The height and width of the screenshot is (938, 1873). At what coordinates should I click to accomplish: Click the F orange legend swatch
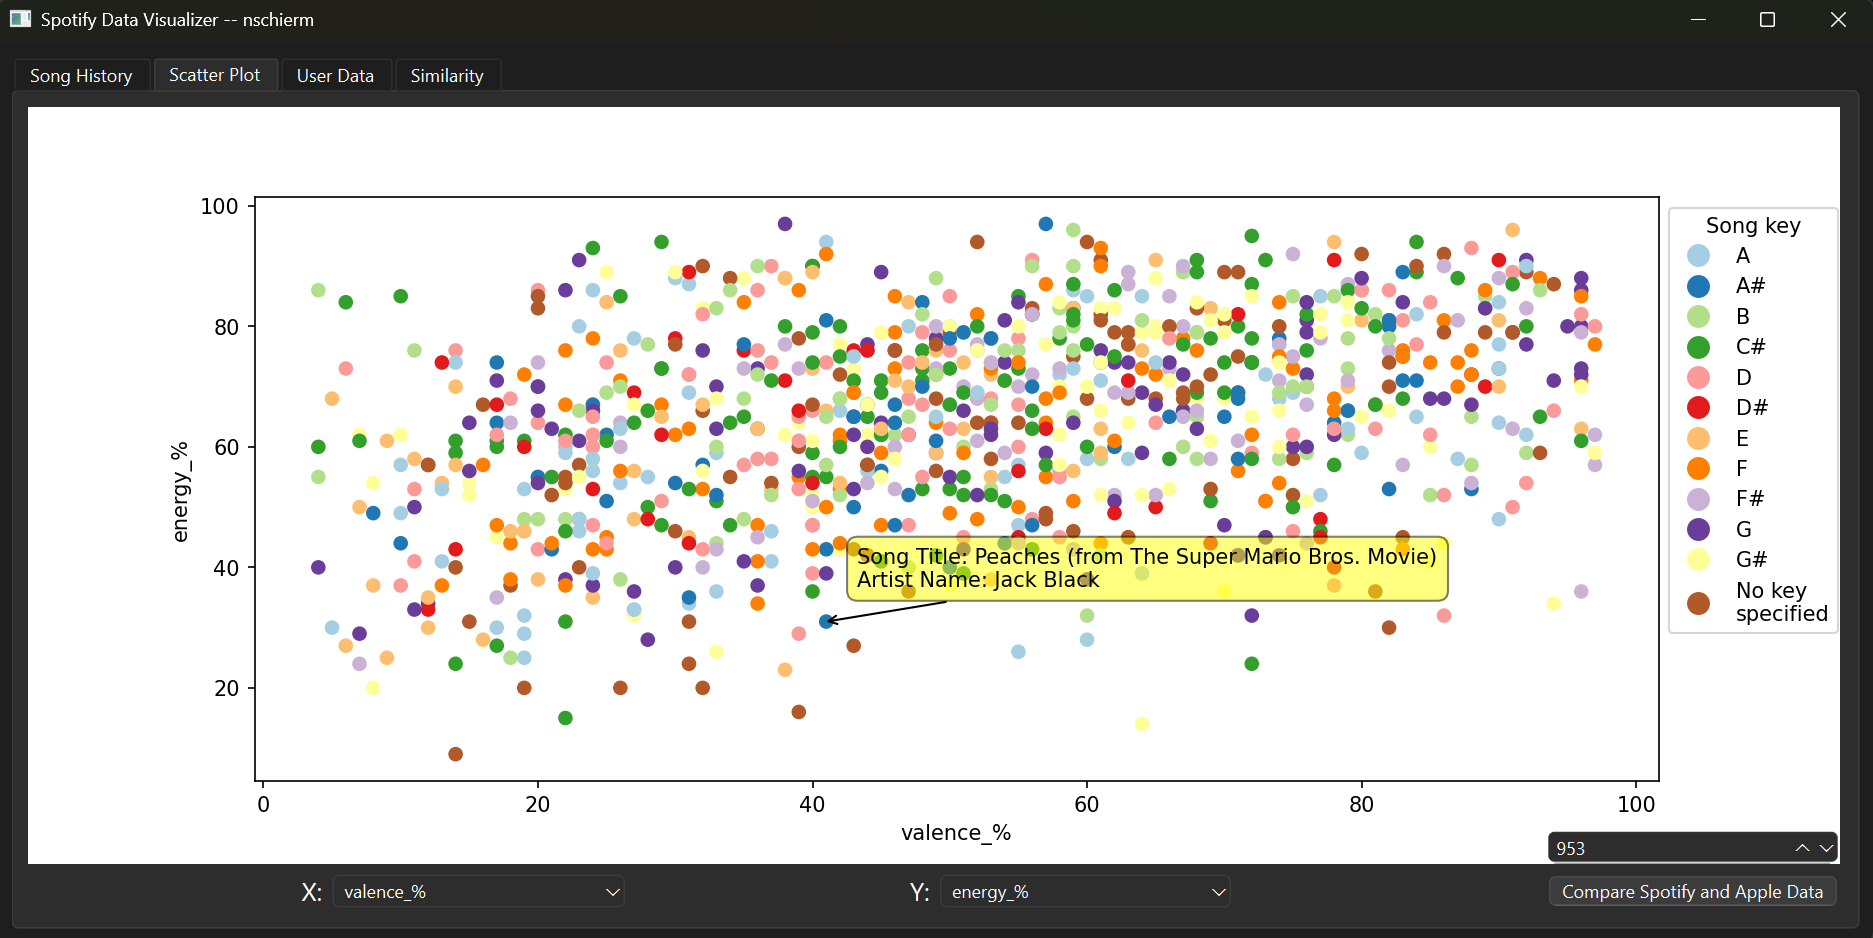pos(1698,469)
